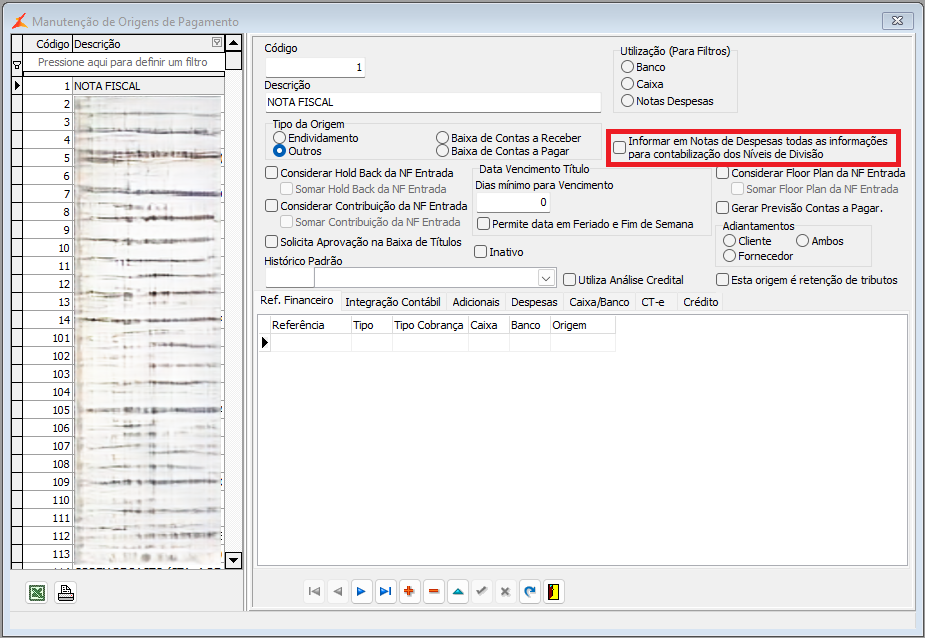This screenshot has height=638, width=925.
Task: Open grid column options icon beside Descrição
Action: click(x=217, y=42)
